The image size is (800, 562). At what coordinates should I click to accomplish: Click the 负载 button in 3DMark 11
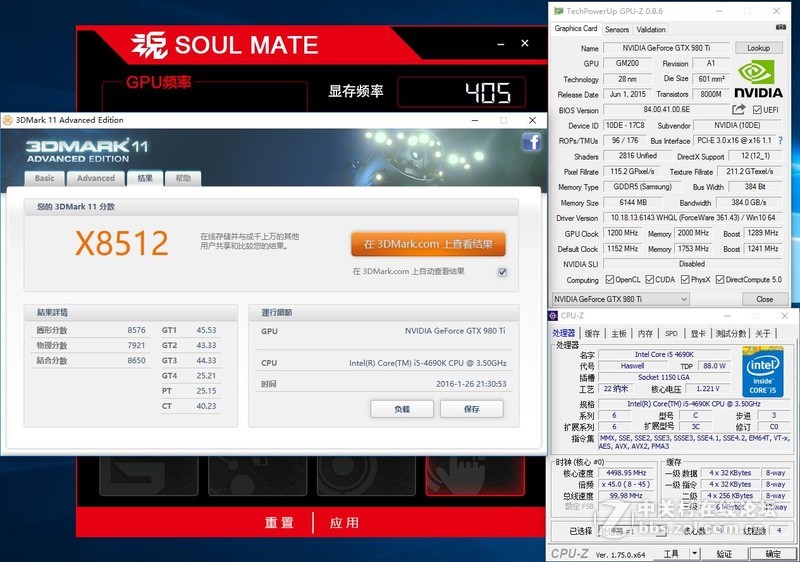point(402,409)
